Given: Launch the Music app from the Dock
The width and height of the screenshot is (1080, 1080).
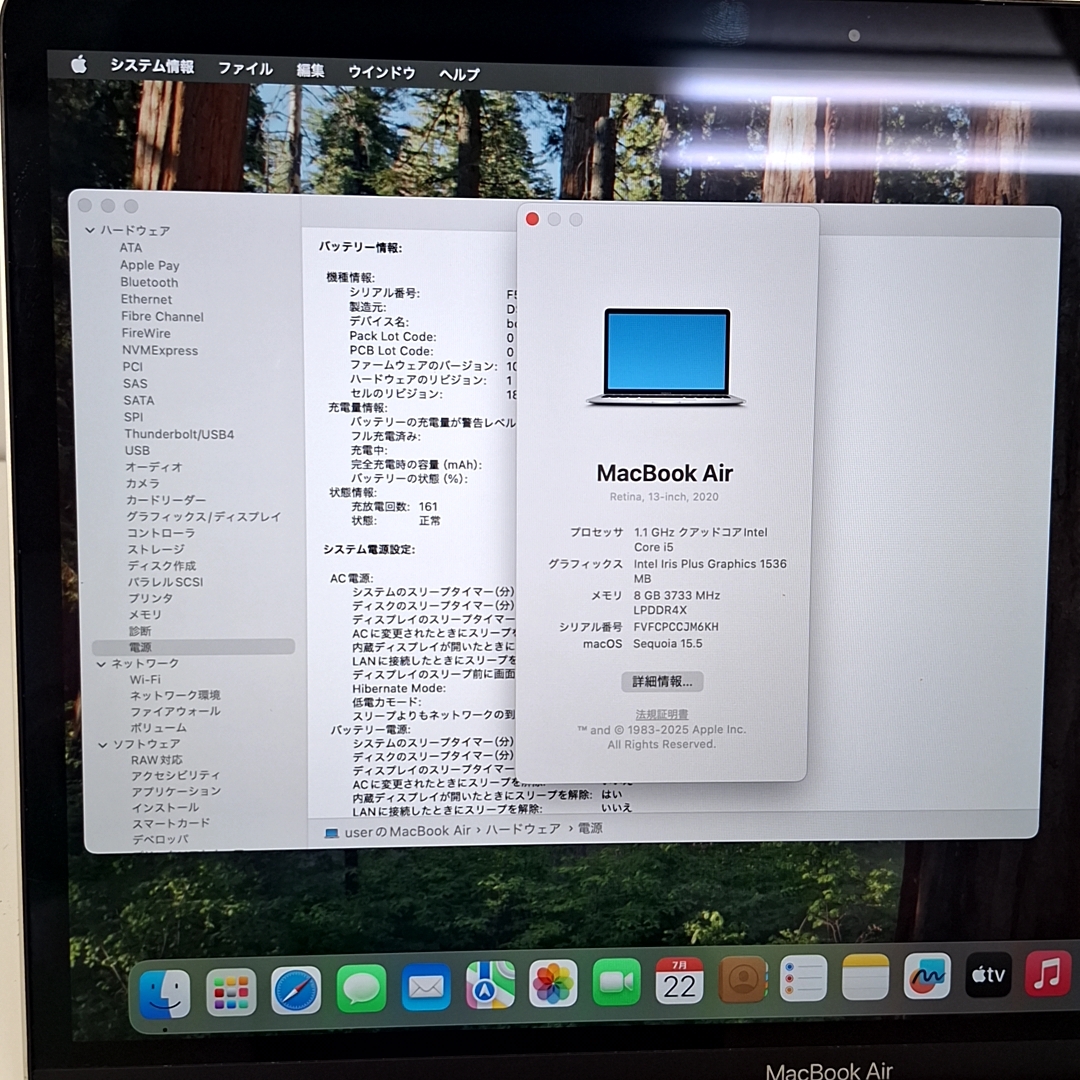Looking at the screenshot, I should (x=1048, y=973).
